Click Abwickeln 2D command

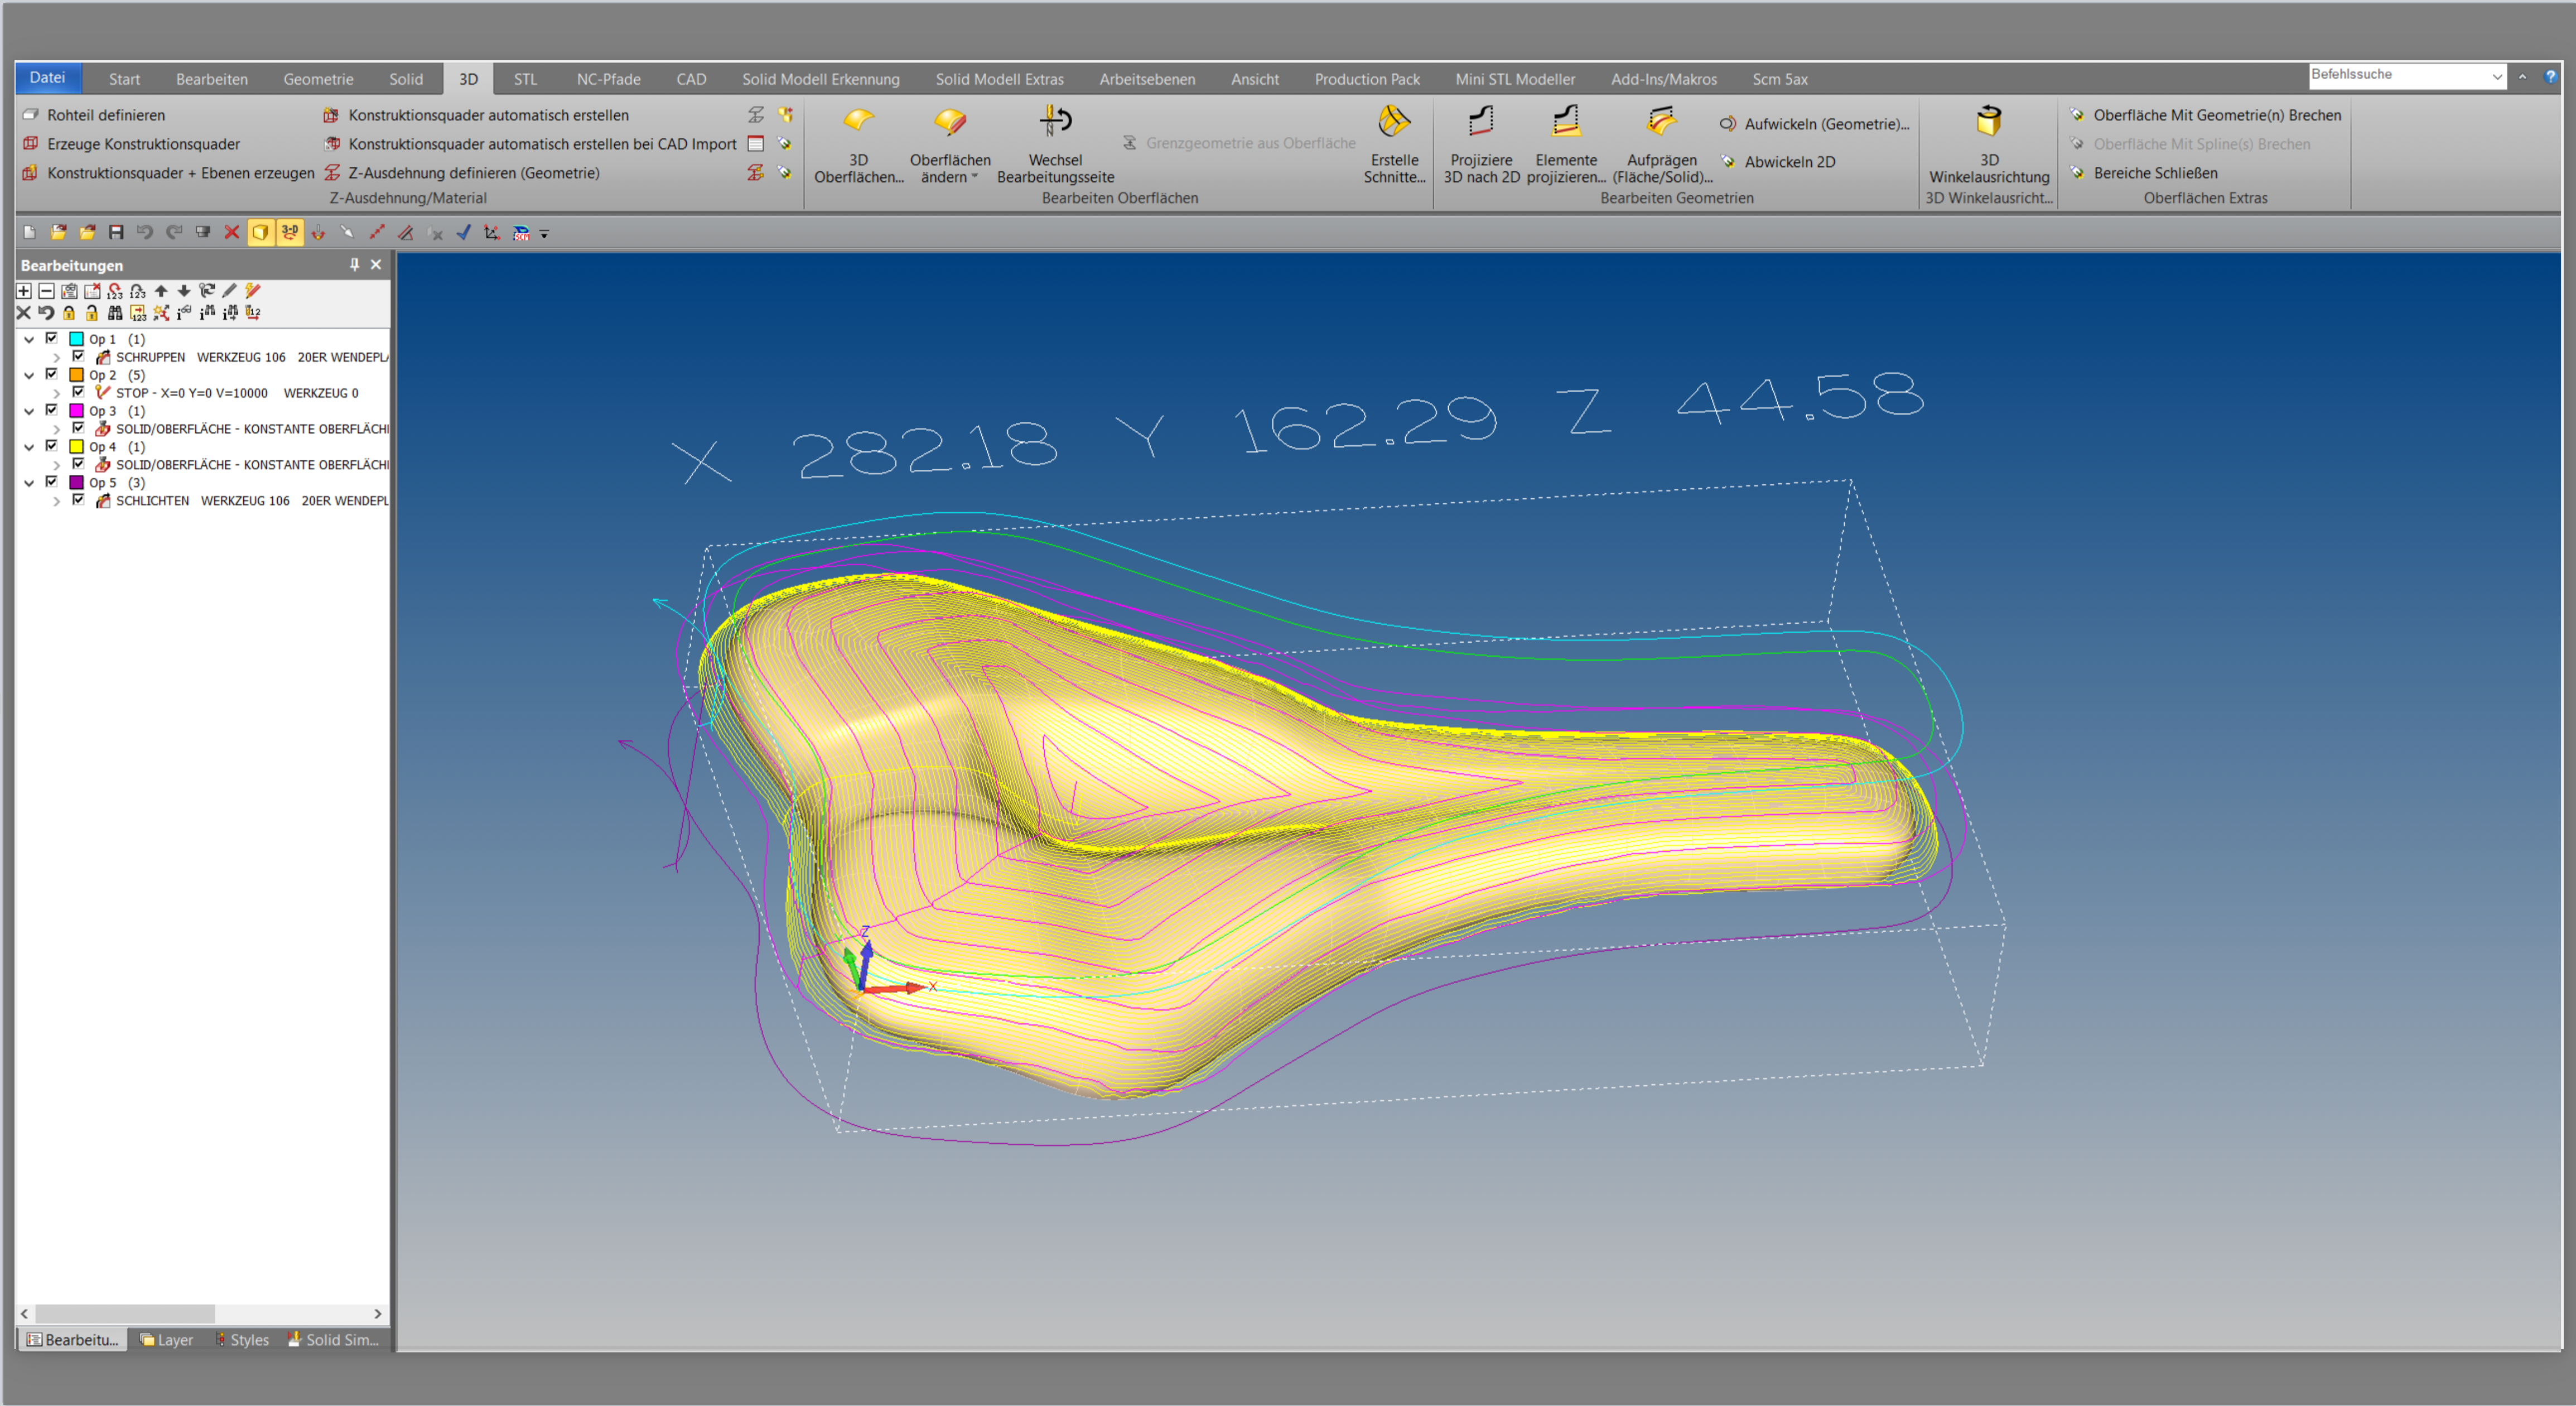coord(1789,162)
